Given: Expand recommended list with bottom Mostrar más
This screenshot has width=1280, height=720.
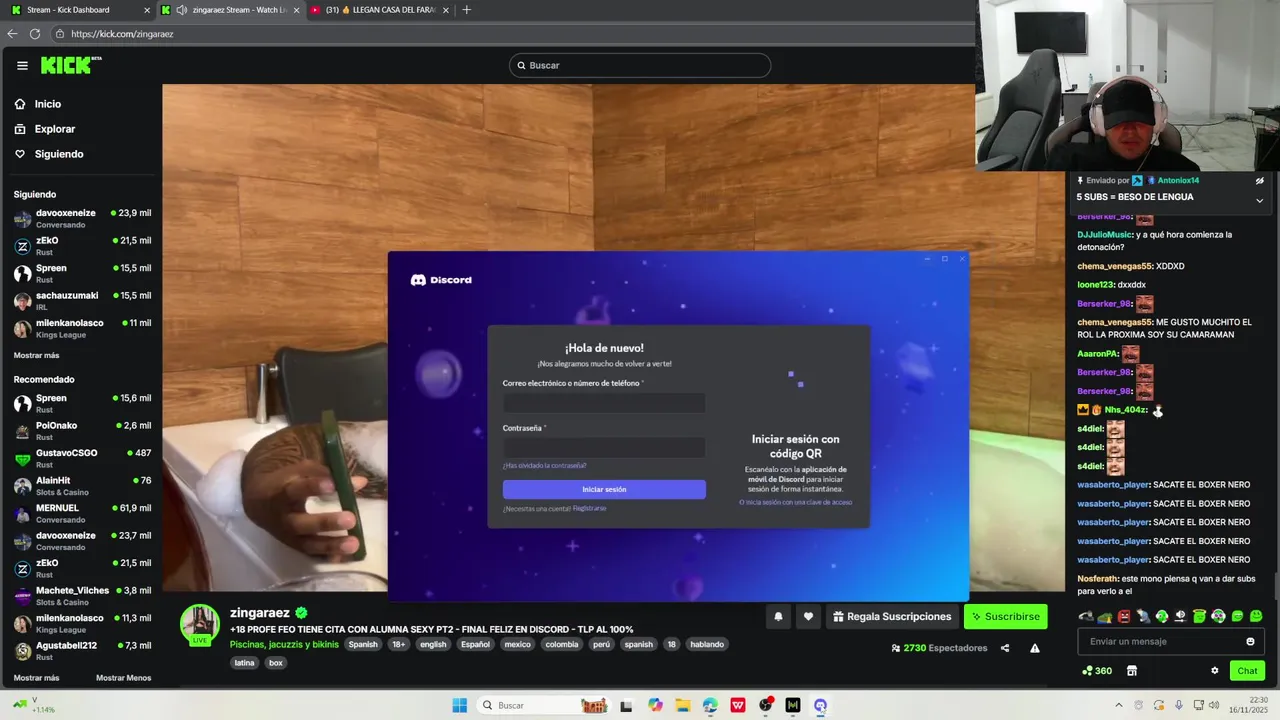Looking at the screenshot, I should click(36, 678).
